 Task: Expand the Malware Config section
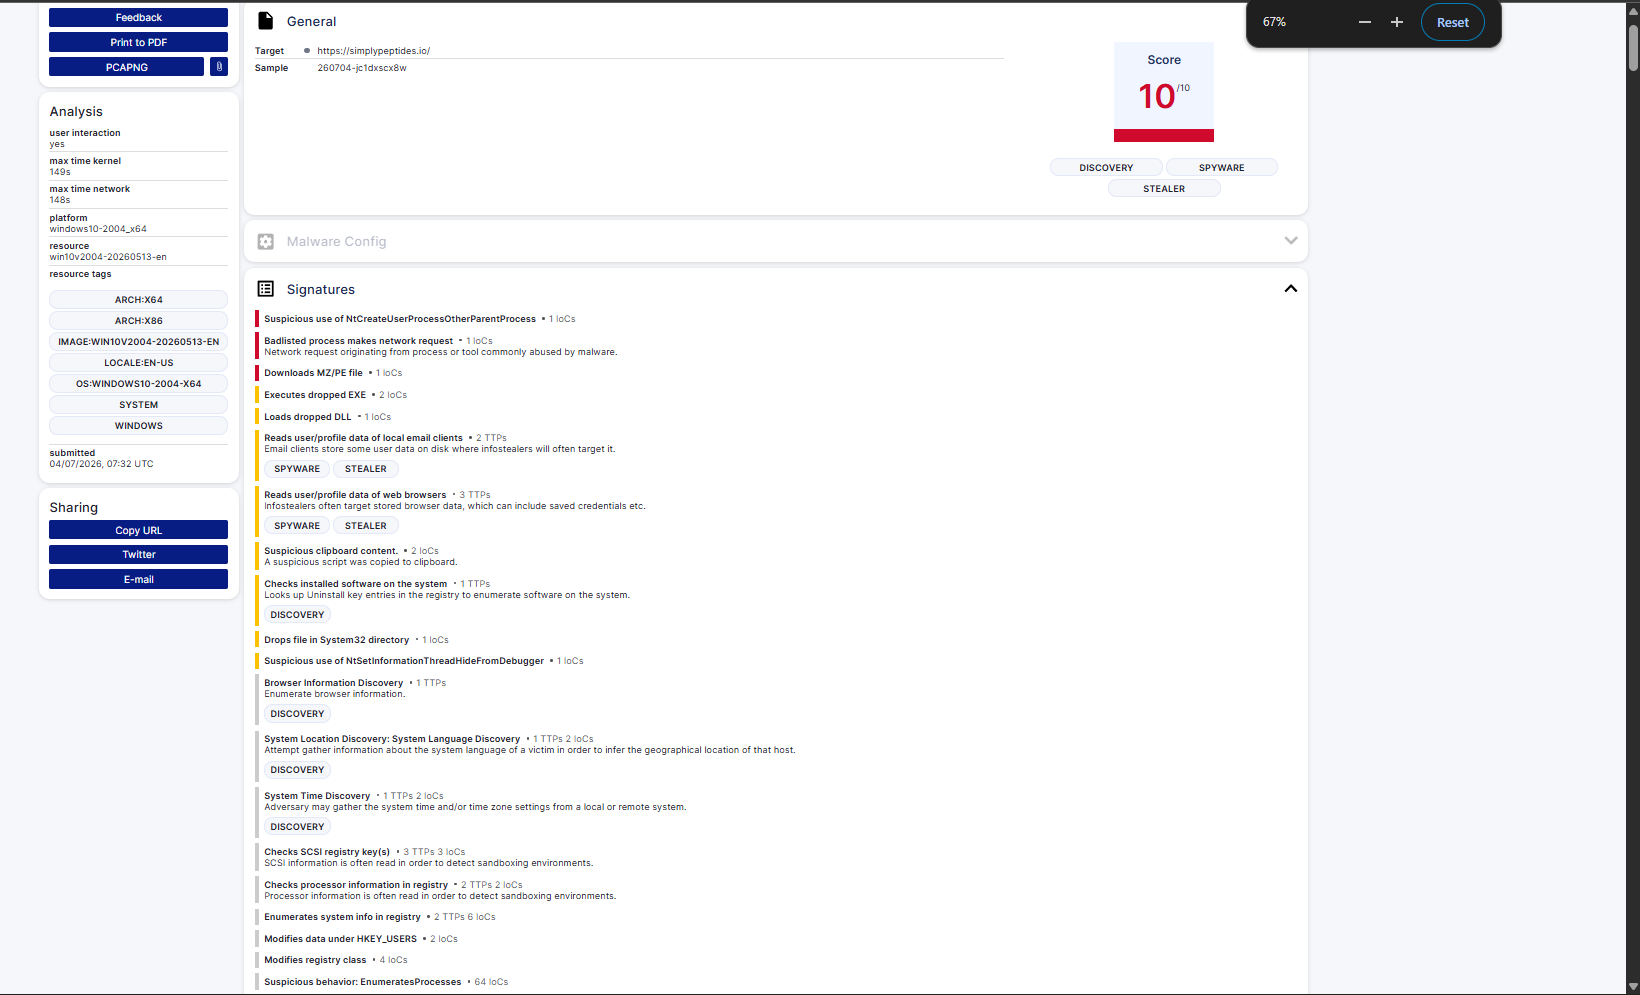[1291, 241]
